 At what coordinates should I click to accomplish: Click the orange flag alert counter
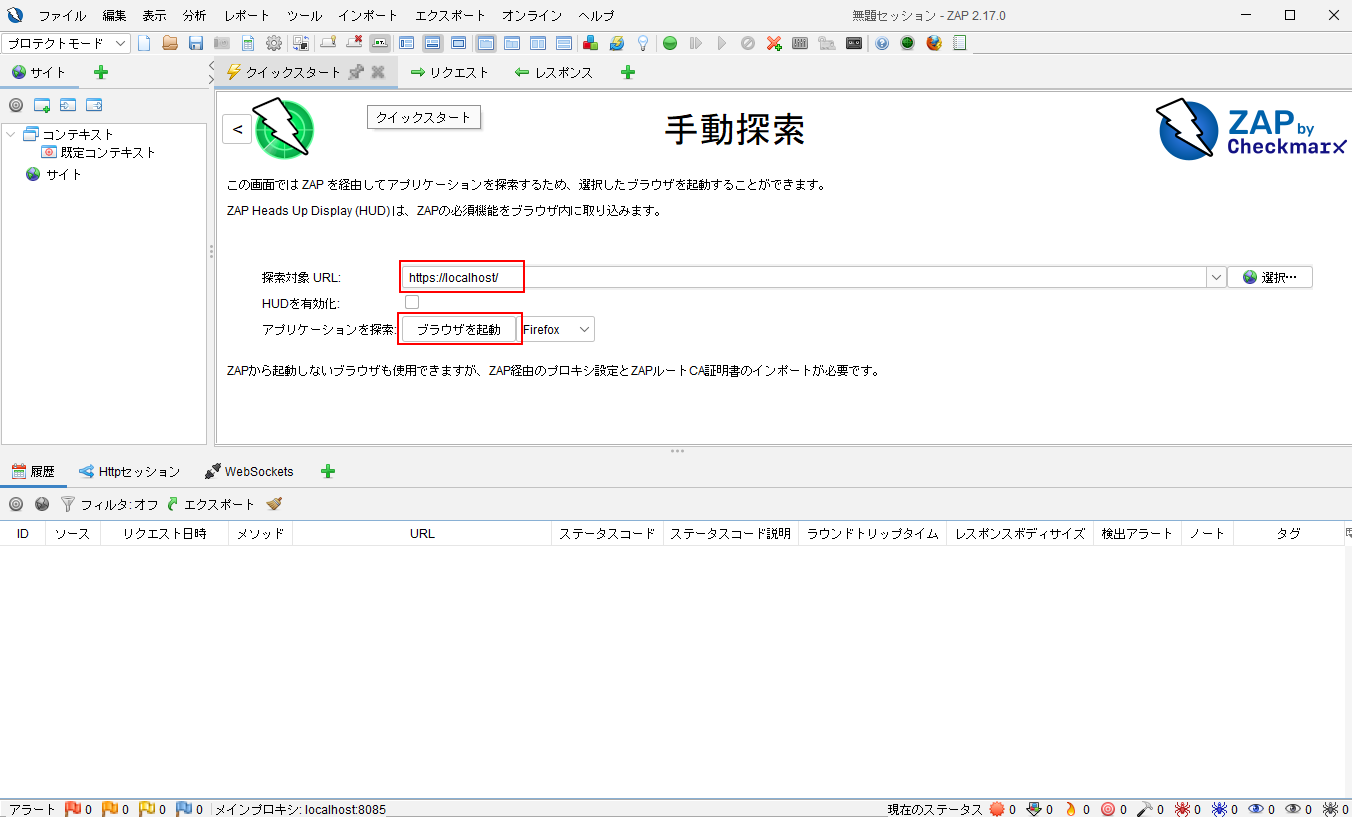115,809
